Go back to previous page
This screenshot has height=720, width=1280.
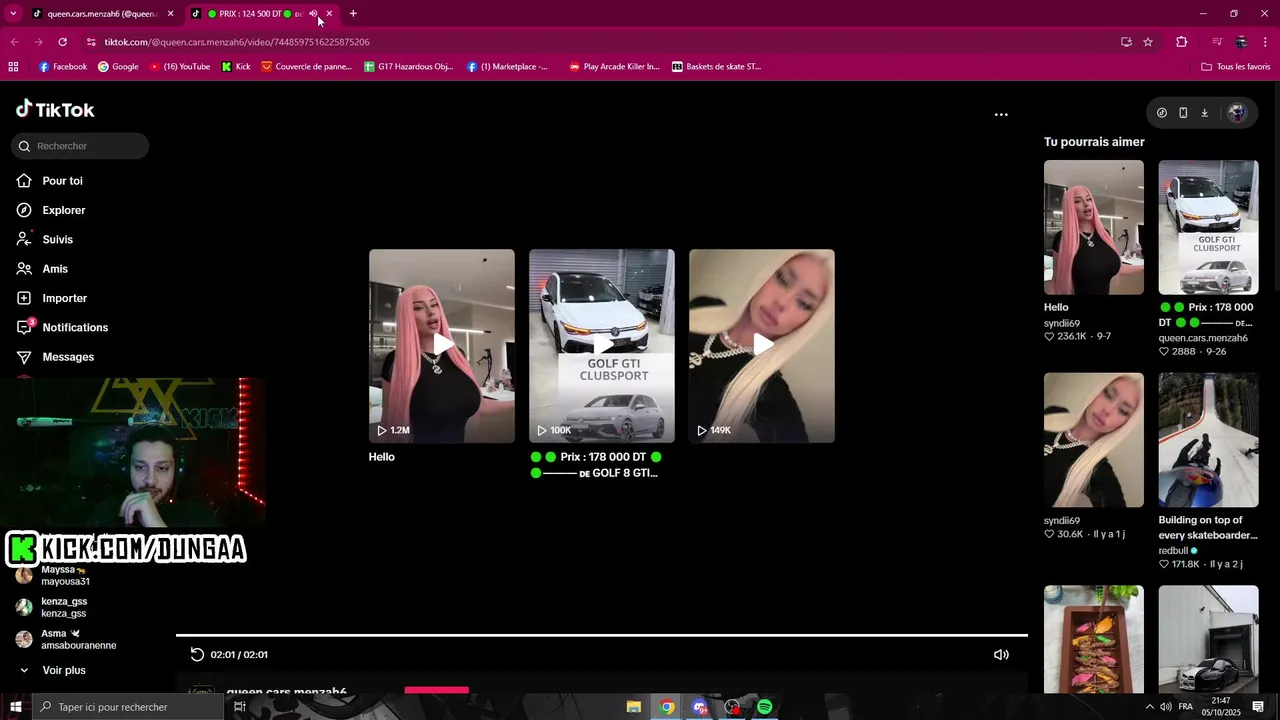[14, 42]
